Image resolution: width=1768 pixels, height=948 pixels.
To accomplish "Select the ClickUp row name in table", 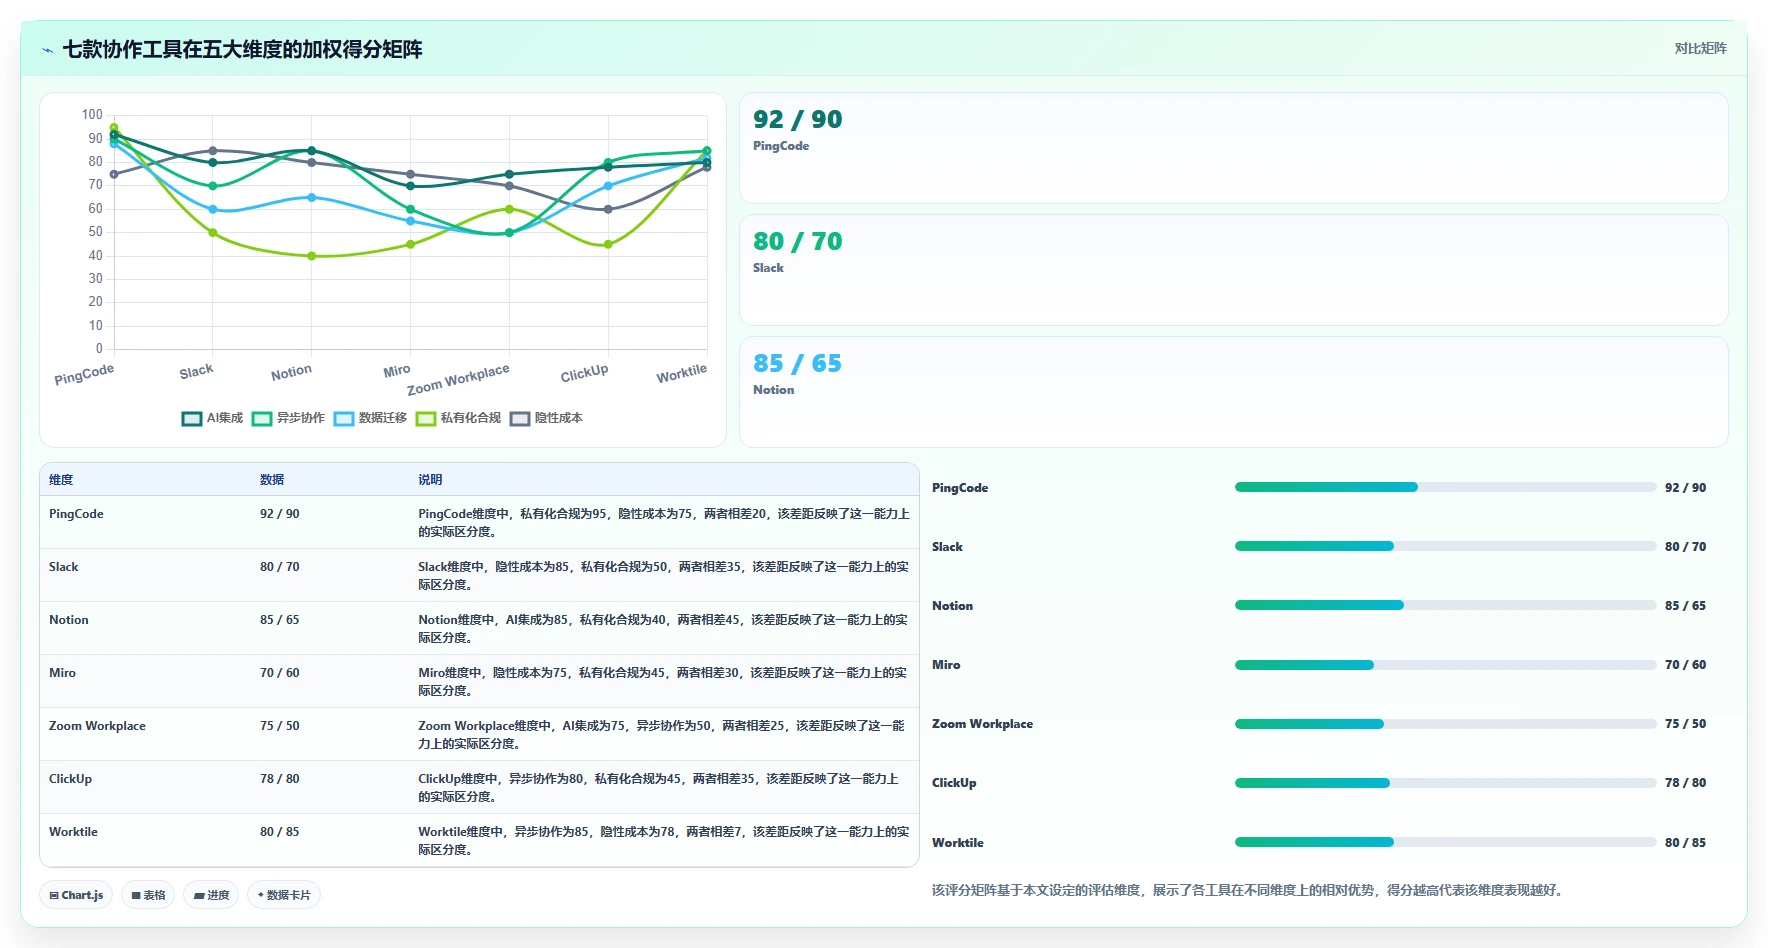I will tap(70, 779).
